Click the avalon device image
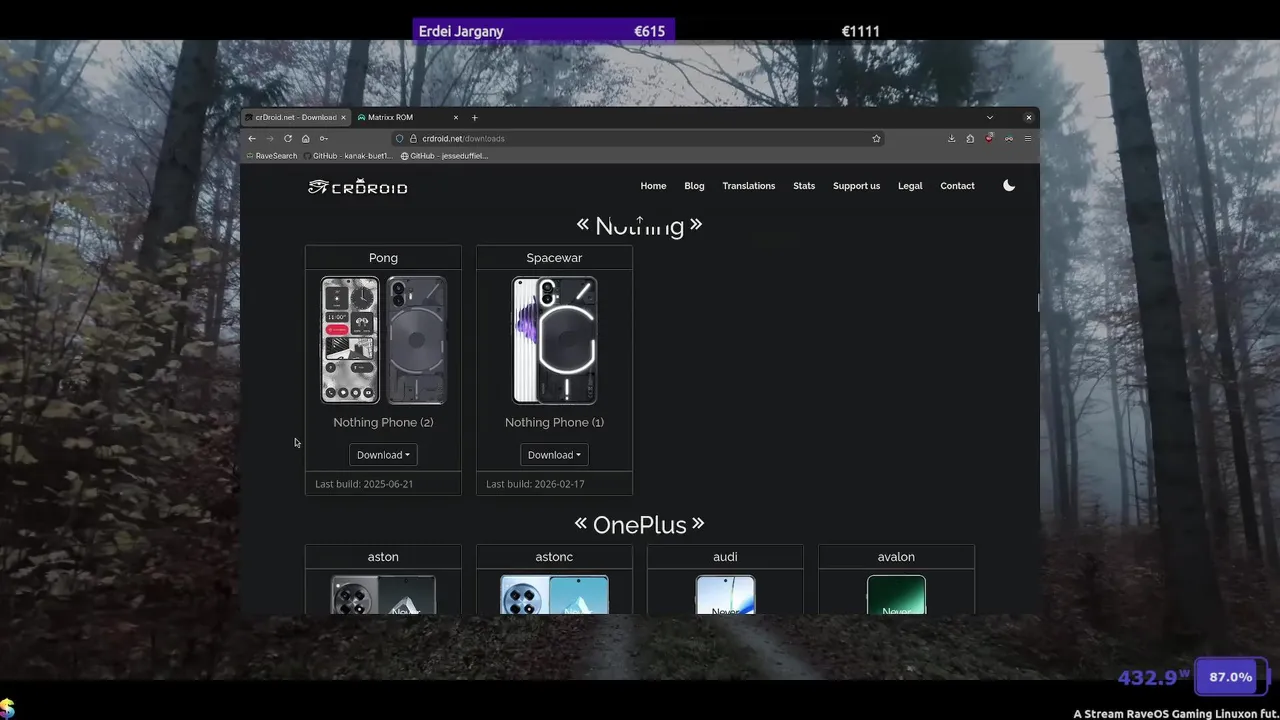This screenshot has width=1280, height=720. tap(896, 595)
